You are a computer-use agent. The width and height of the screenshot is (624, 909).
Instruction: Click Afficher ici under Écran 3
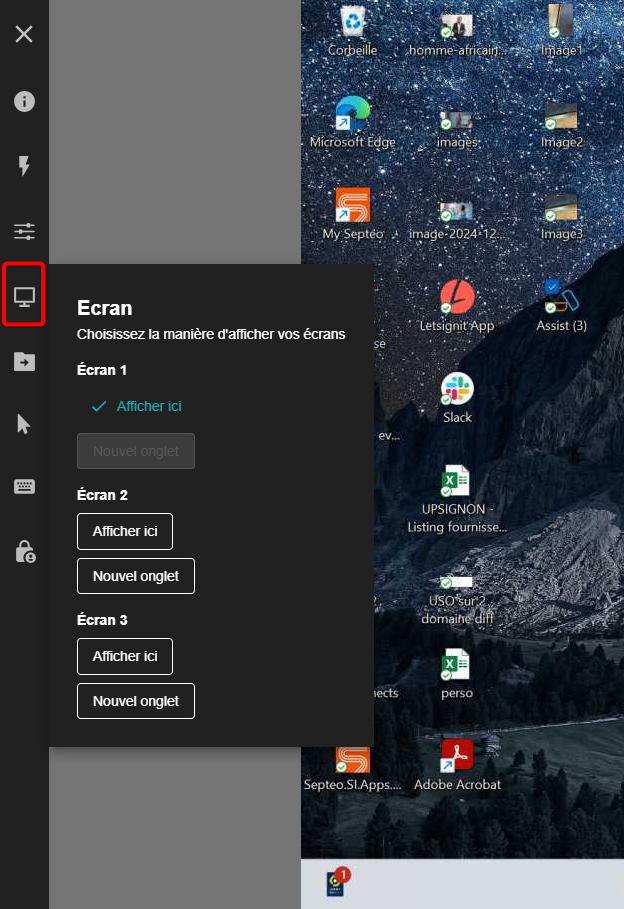pos(125,656)
